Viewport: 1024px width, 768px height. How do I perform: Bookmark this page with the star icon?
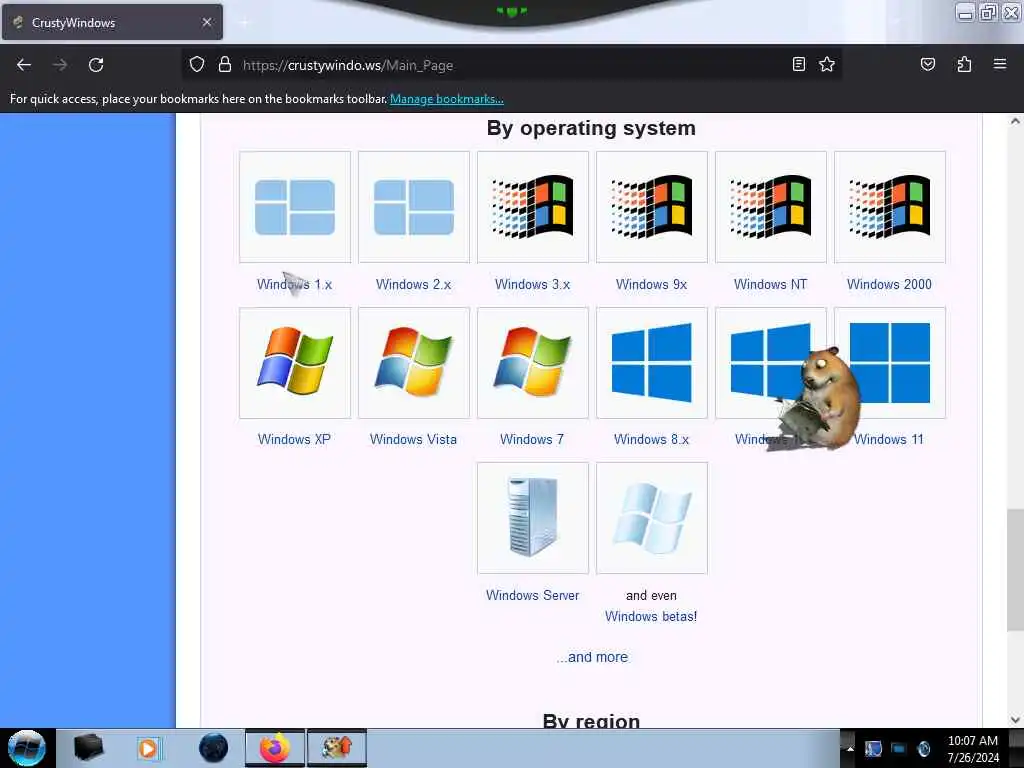827,64
